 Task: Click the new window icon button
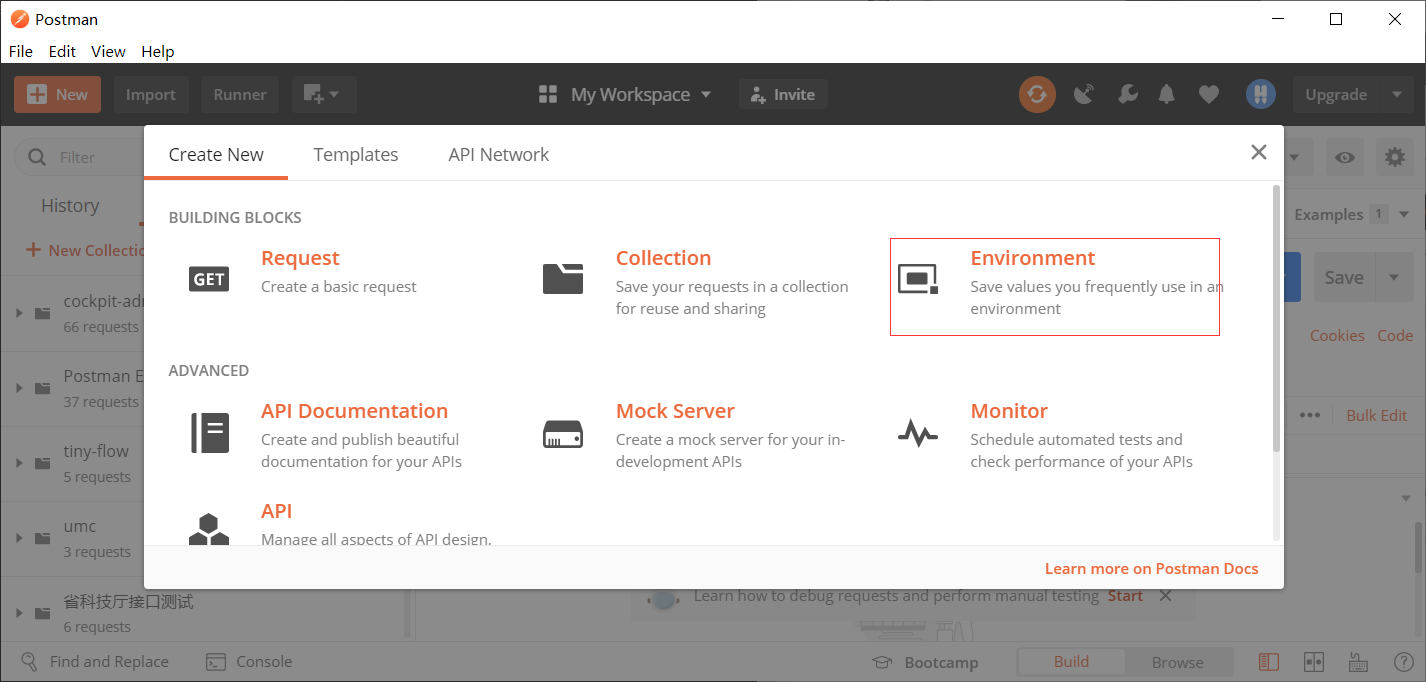(324, 95)
